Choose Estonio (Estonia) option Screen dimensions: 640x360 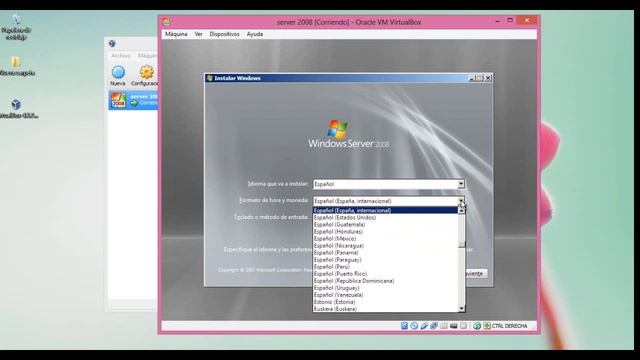(x=385, y=302)
